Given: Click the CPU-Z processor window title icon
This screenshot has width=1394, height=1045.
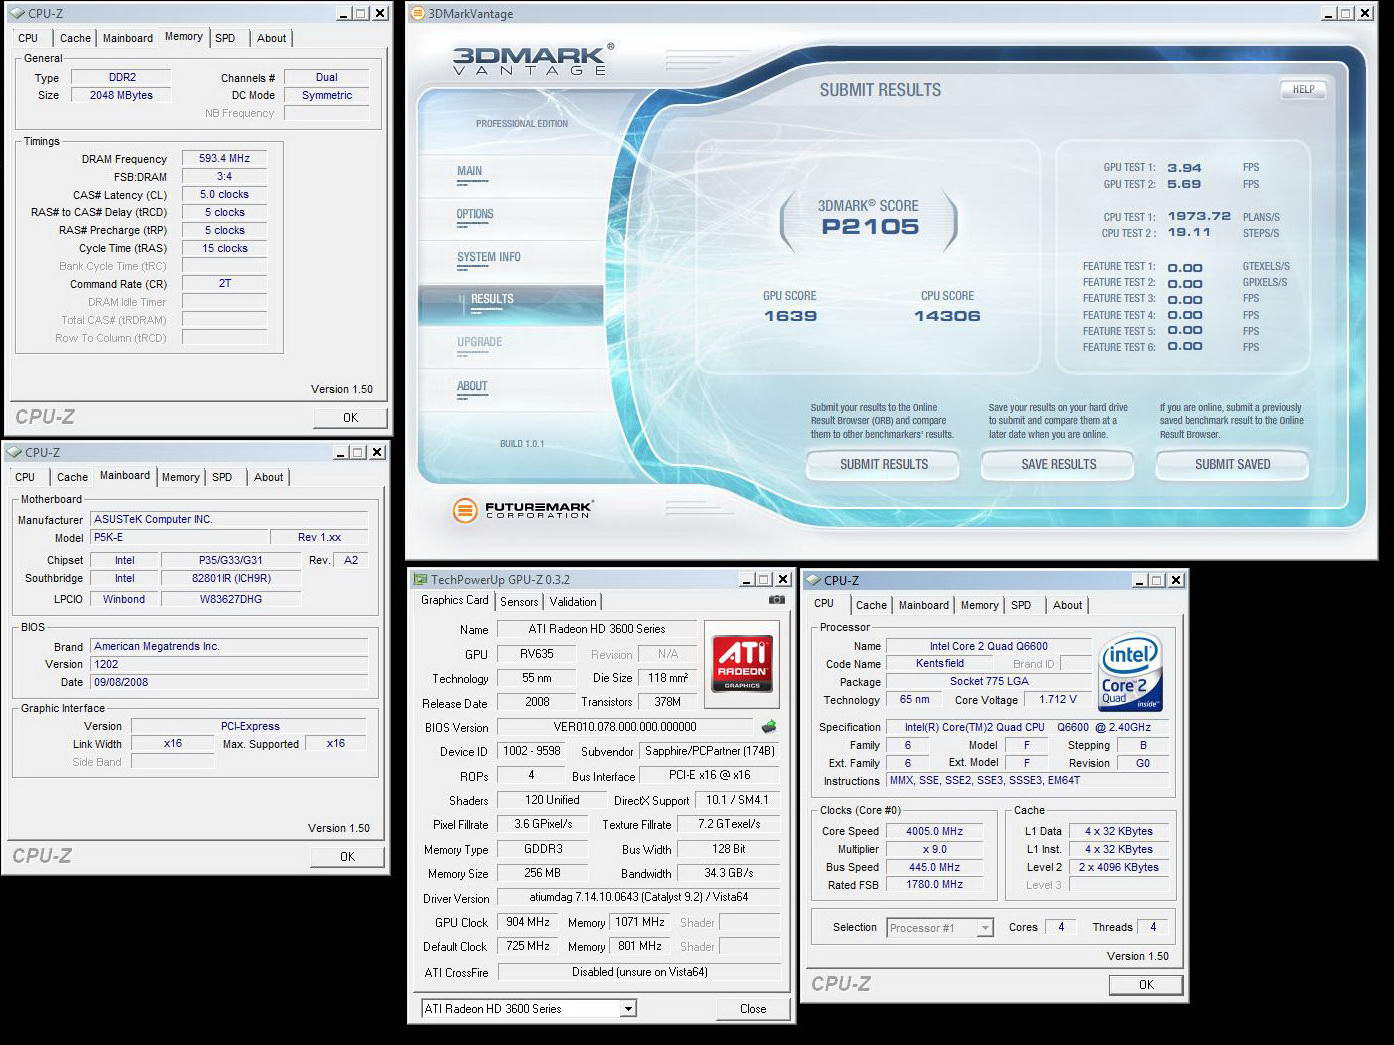Looking at the screenshot, I should (813, 580).
